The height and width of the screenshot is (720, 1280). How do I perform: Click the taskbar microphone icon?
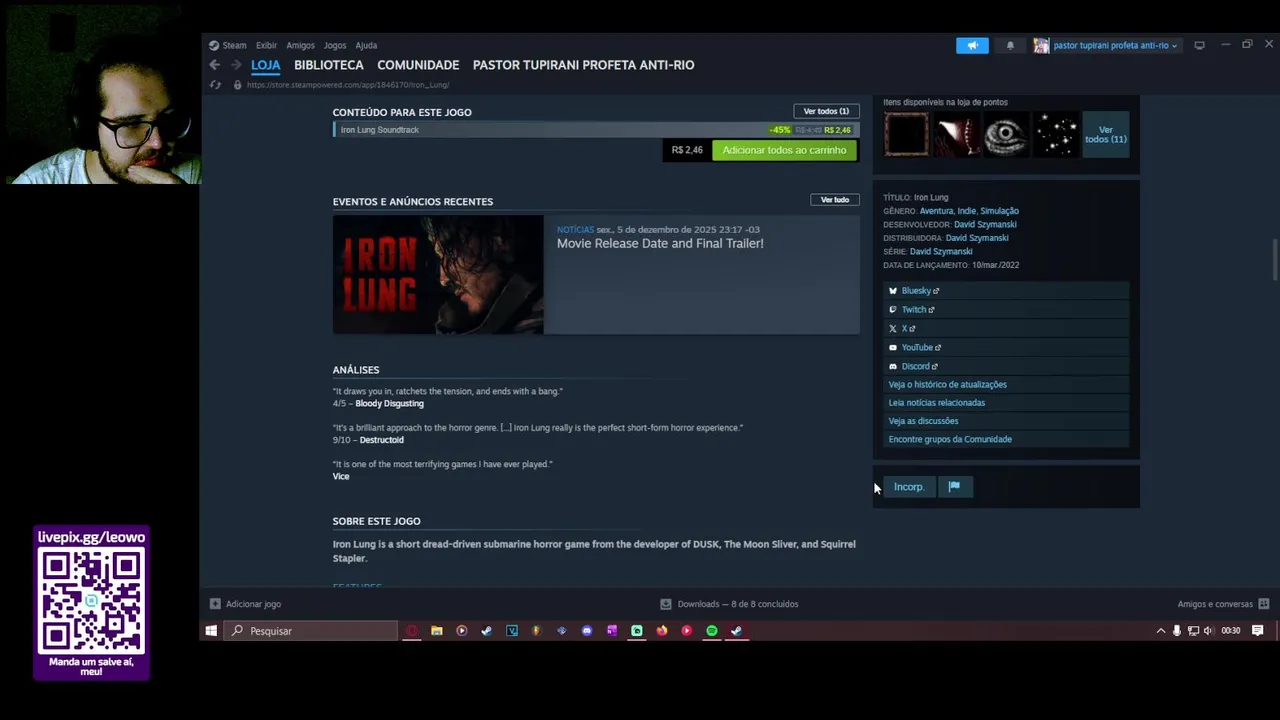1177,631
